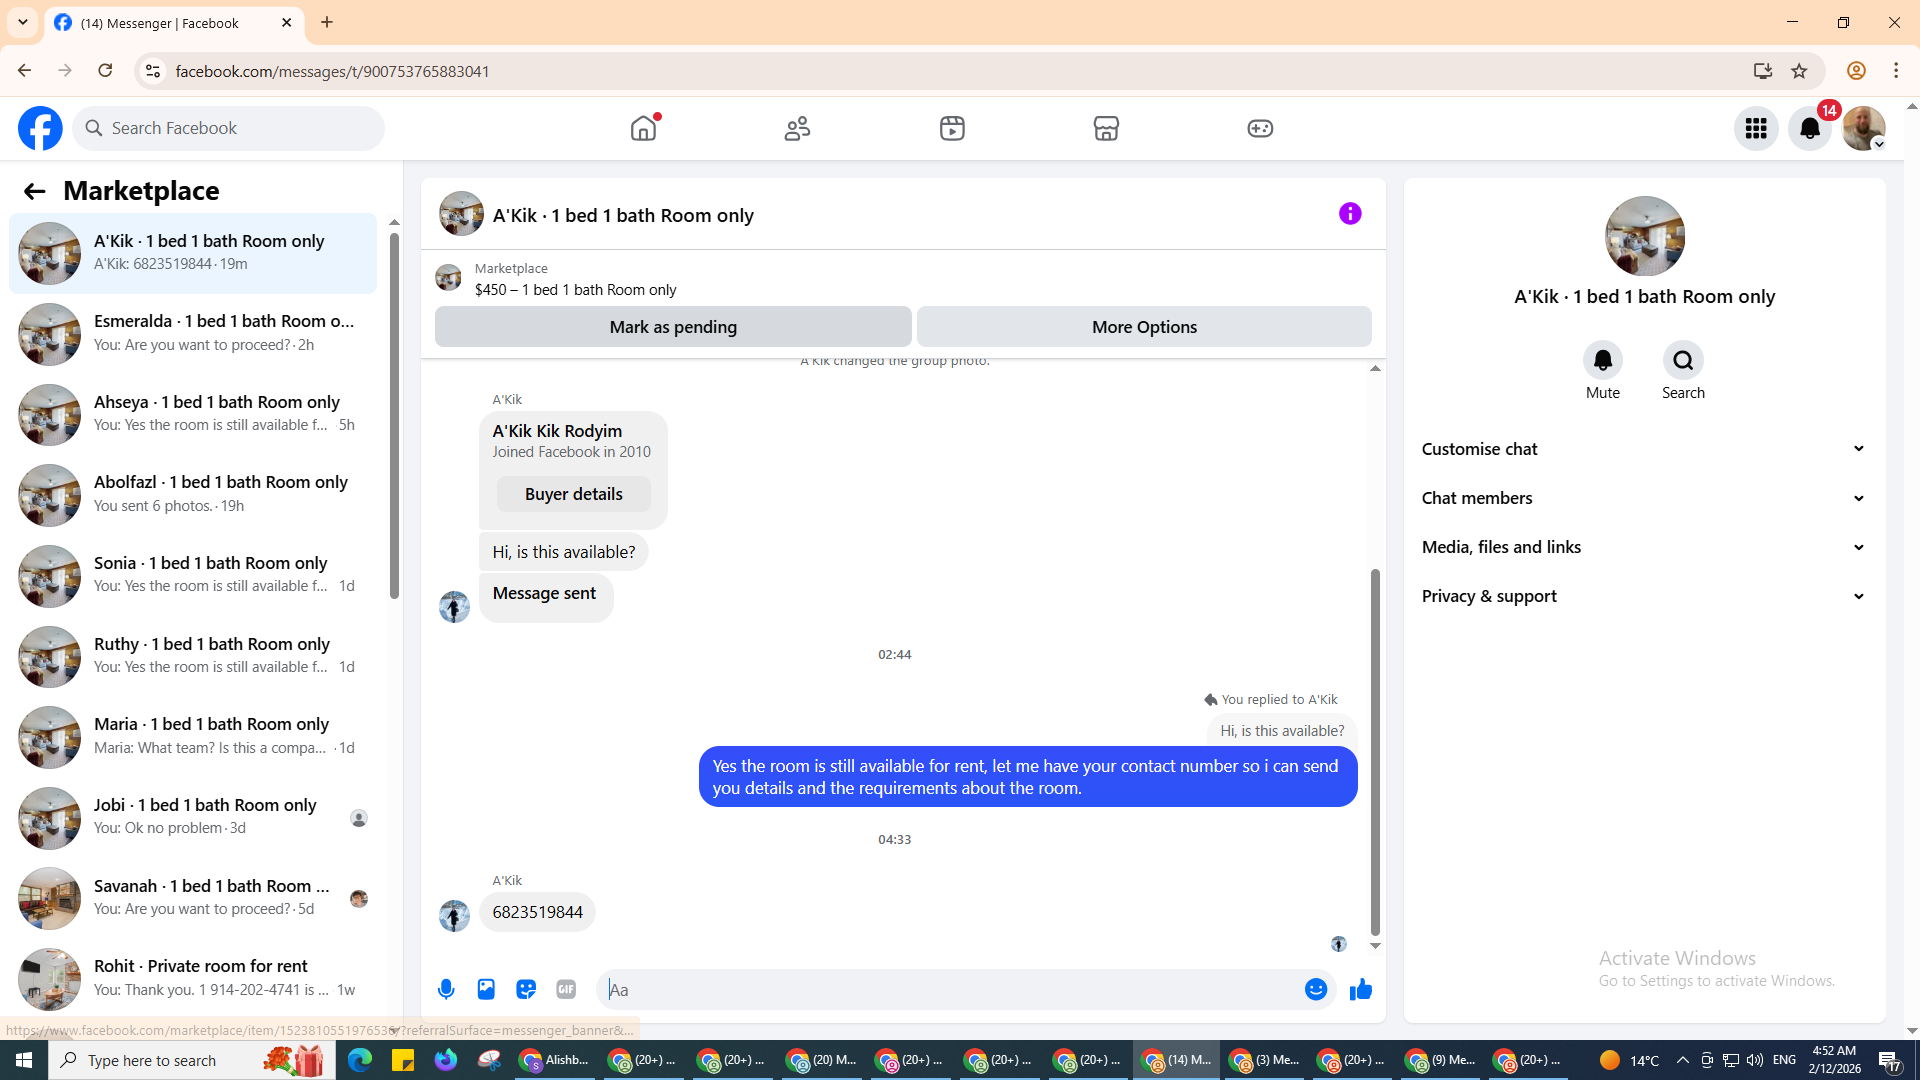Search in conversation with magnifier icon
The width and height of the screenshot is (1920, 1080).
pyautogui.click(x=1683, y=360)
